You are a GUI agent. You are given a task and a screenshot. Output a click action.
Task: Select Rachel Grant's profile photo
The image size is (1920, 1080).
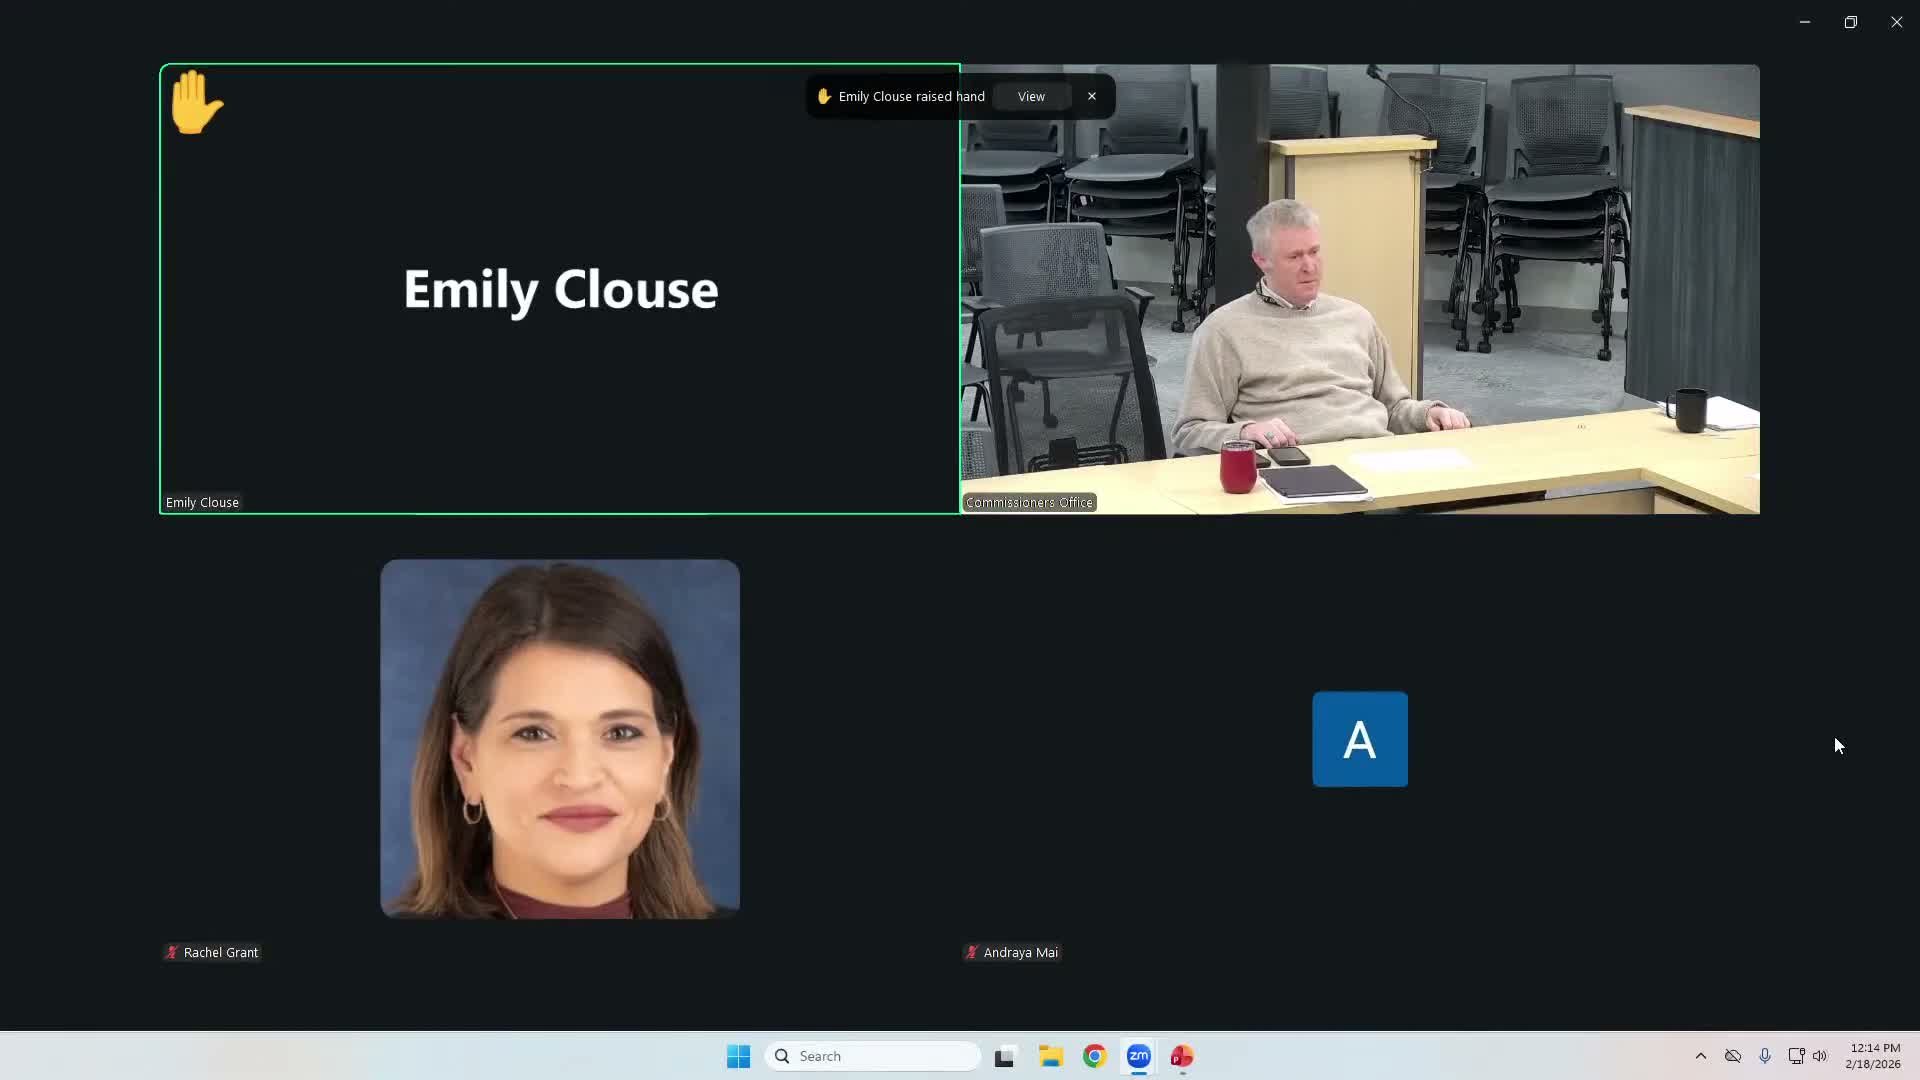coord(560,739)
